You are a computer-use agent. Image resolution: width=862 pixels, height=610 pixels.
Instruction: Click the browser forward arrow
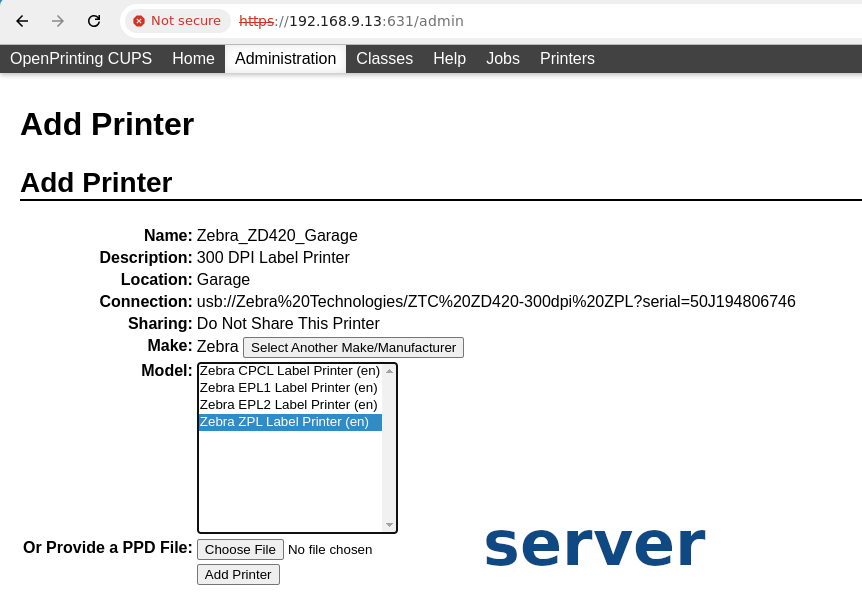pos(58,21)
